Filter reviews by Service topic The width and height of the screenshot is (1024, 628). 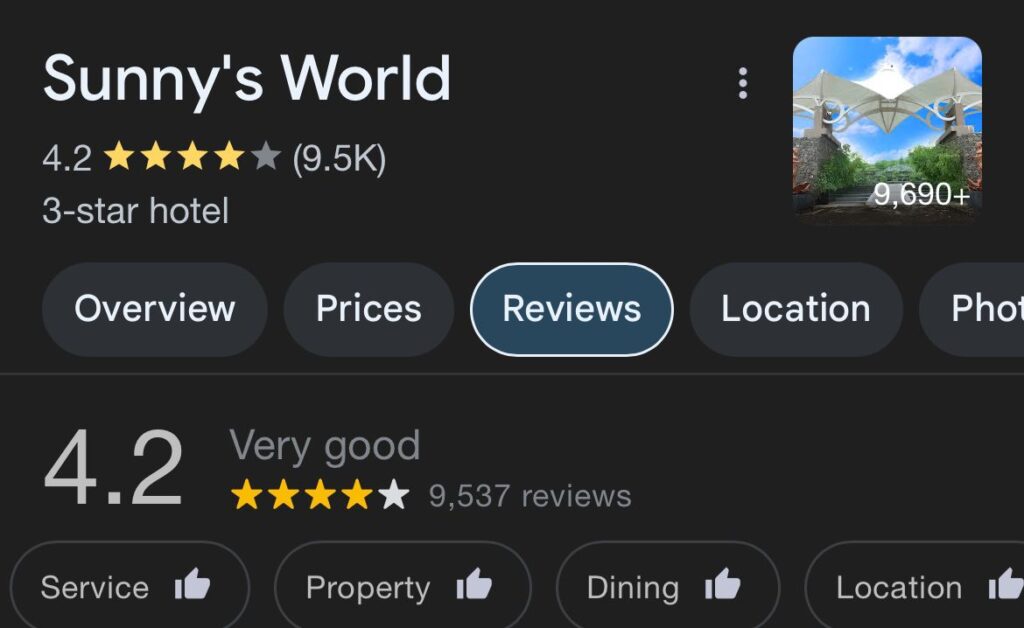coord(129,586)
